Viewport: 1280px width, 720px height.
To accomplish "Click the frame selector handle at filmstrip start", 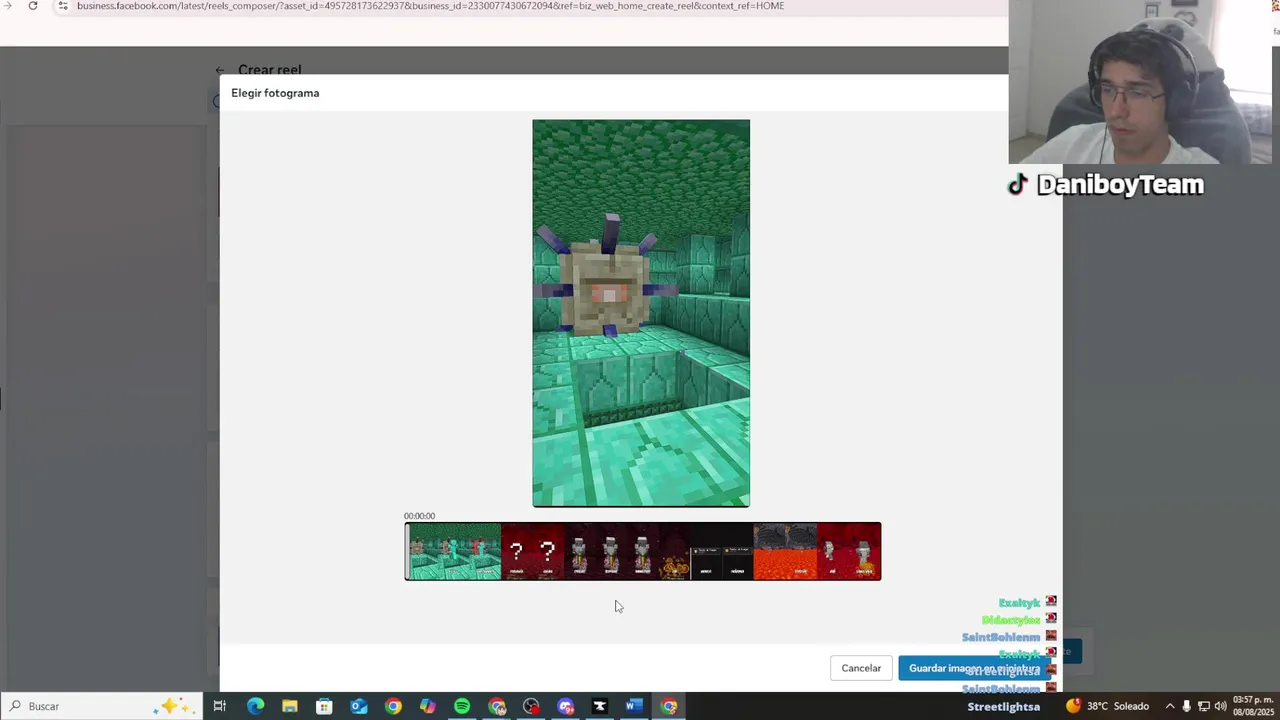I will (406, 551).
